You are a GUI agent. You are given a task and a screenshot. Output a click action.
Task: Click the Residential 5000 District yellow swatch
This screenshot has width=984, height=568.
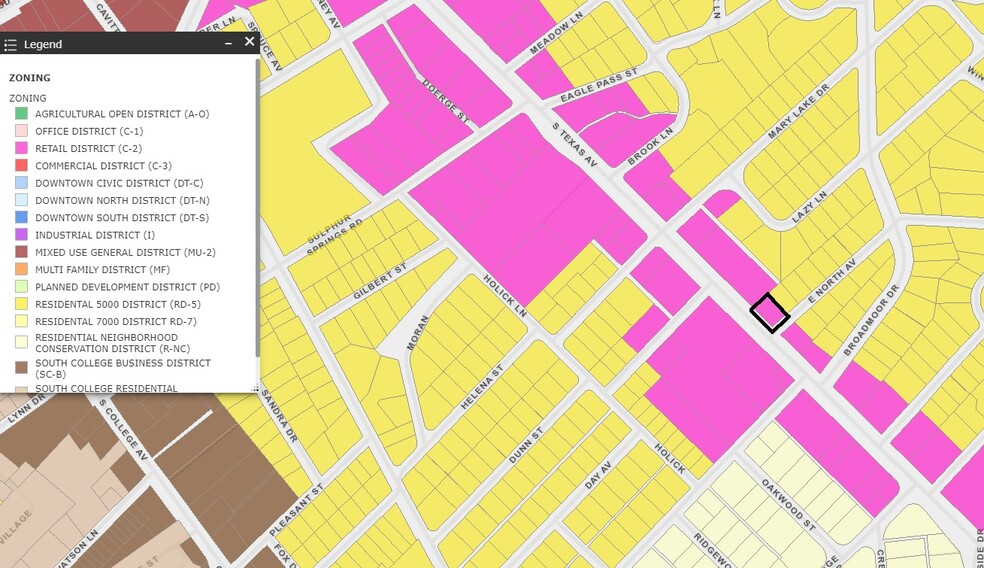tap(21, 304)
